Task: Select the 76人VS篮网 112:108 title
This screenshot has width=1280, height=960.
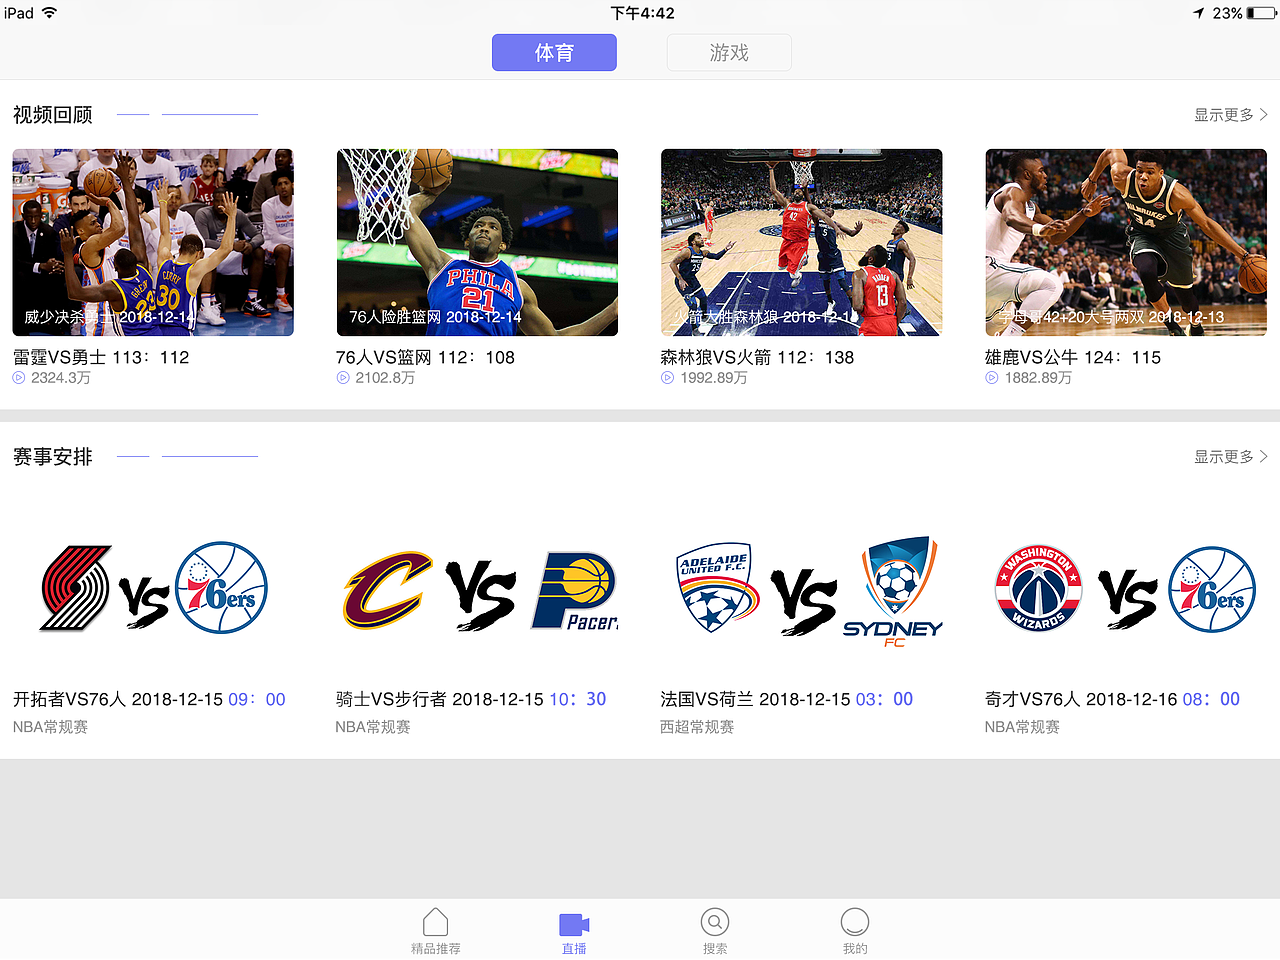Action: tap(425, 357)
